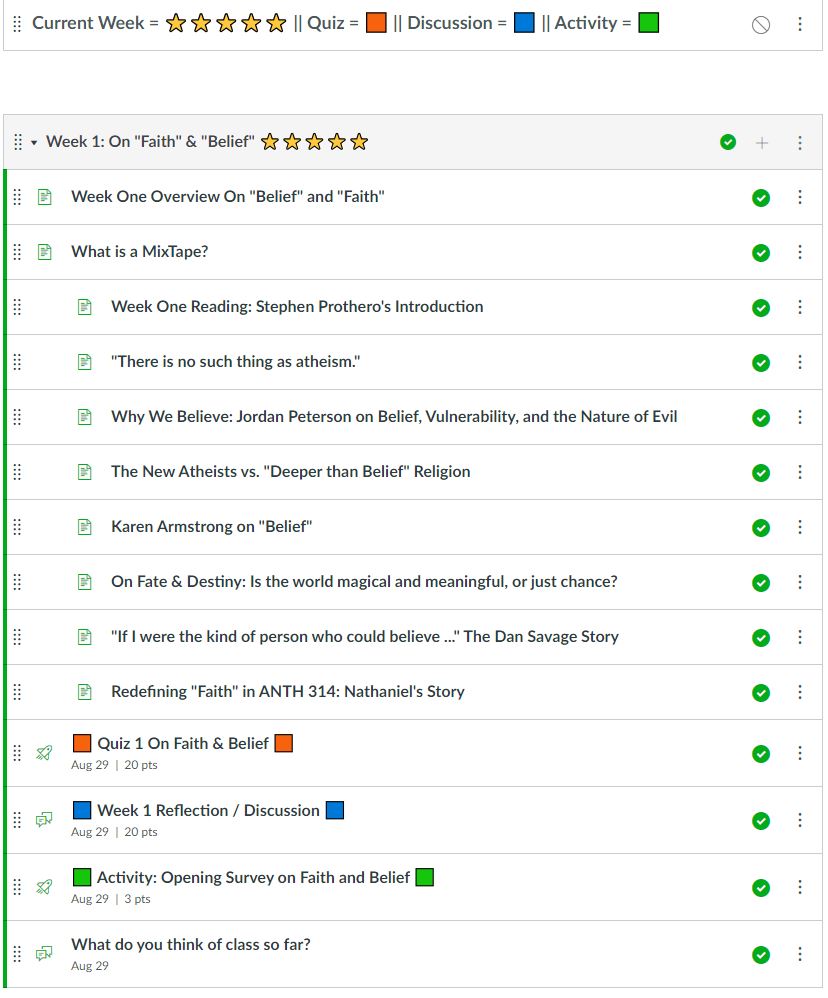Click the page icon beside What is a MixTape?
Viewport: 828px width, 998px height.
click(x=45, y=252)
